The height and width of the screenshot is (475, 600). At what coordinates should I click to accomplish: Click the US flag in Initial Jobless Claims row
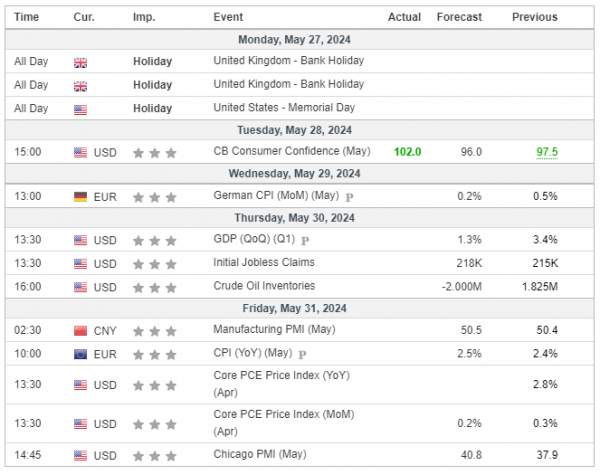(x=80, y=264)
